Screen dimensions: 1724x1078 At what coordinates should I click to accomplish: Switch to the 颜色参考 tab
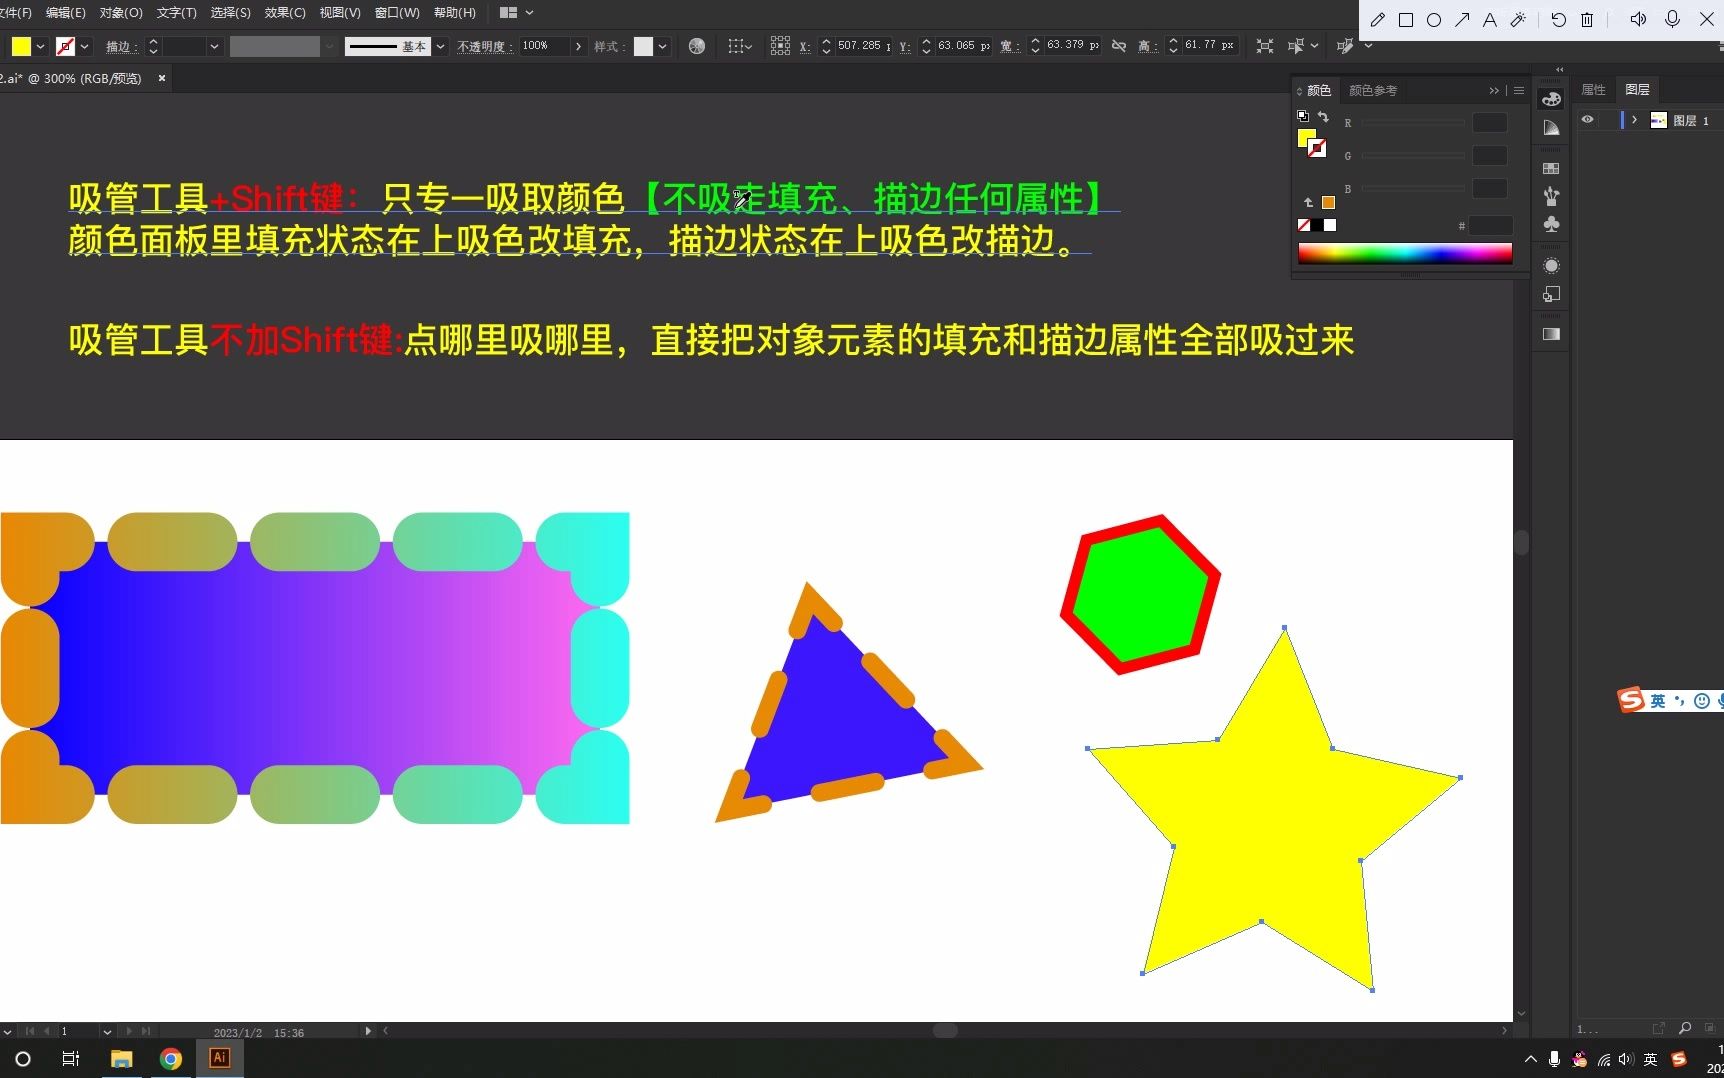(x=1372, y=90)
